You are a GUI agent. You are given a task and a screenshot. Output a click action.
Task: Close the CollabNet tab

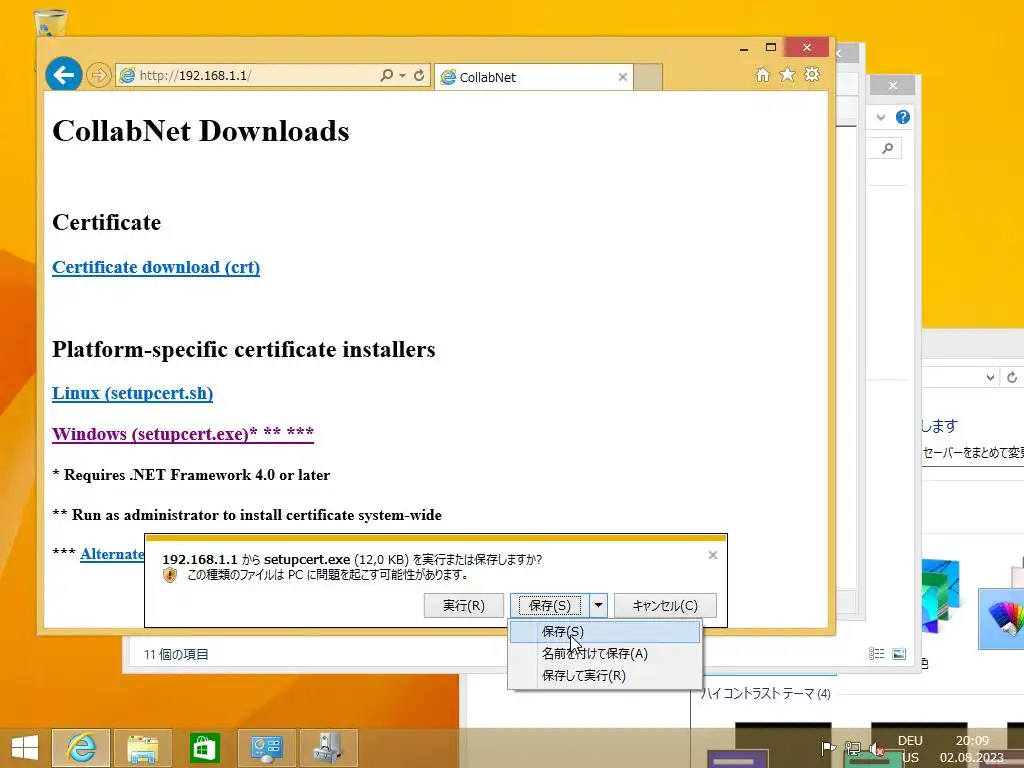point(622,77)
